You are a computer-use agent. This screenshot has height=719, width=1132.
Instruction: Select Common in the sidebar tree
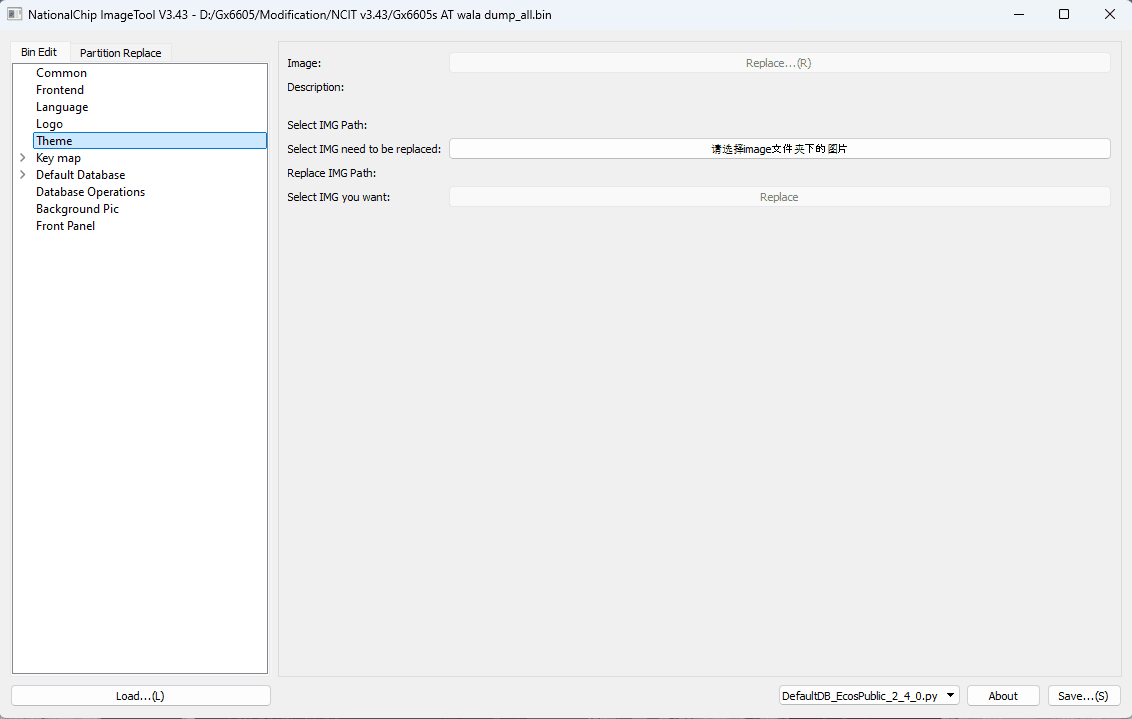(x=61, y=72)
